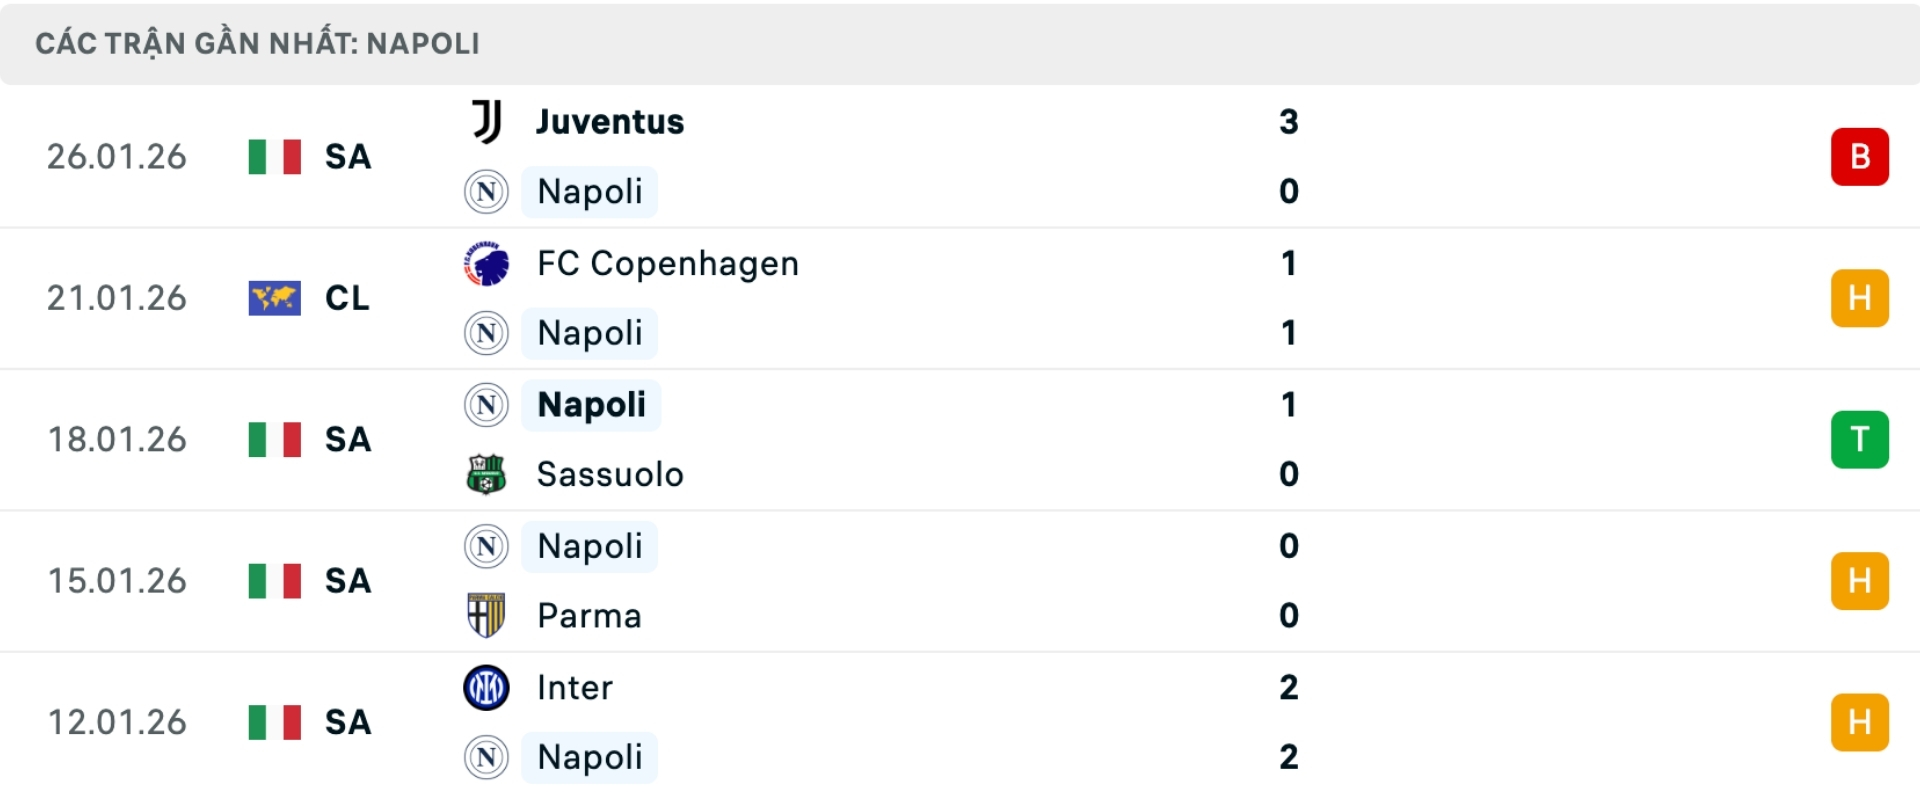
Task: Select the Inter club crest
Action: [487, 687]
